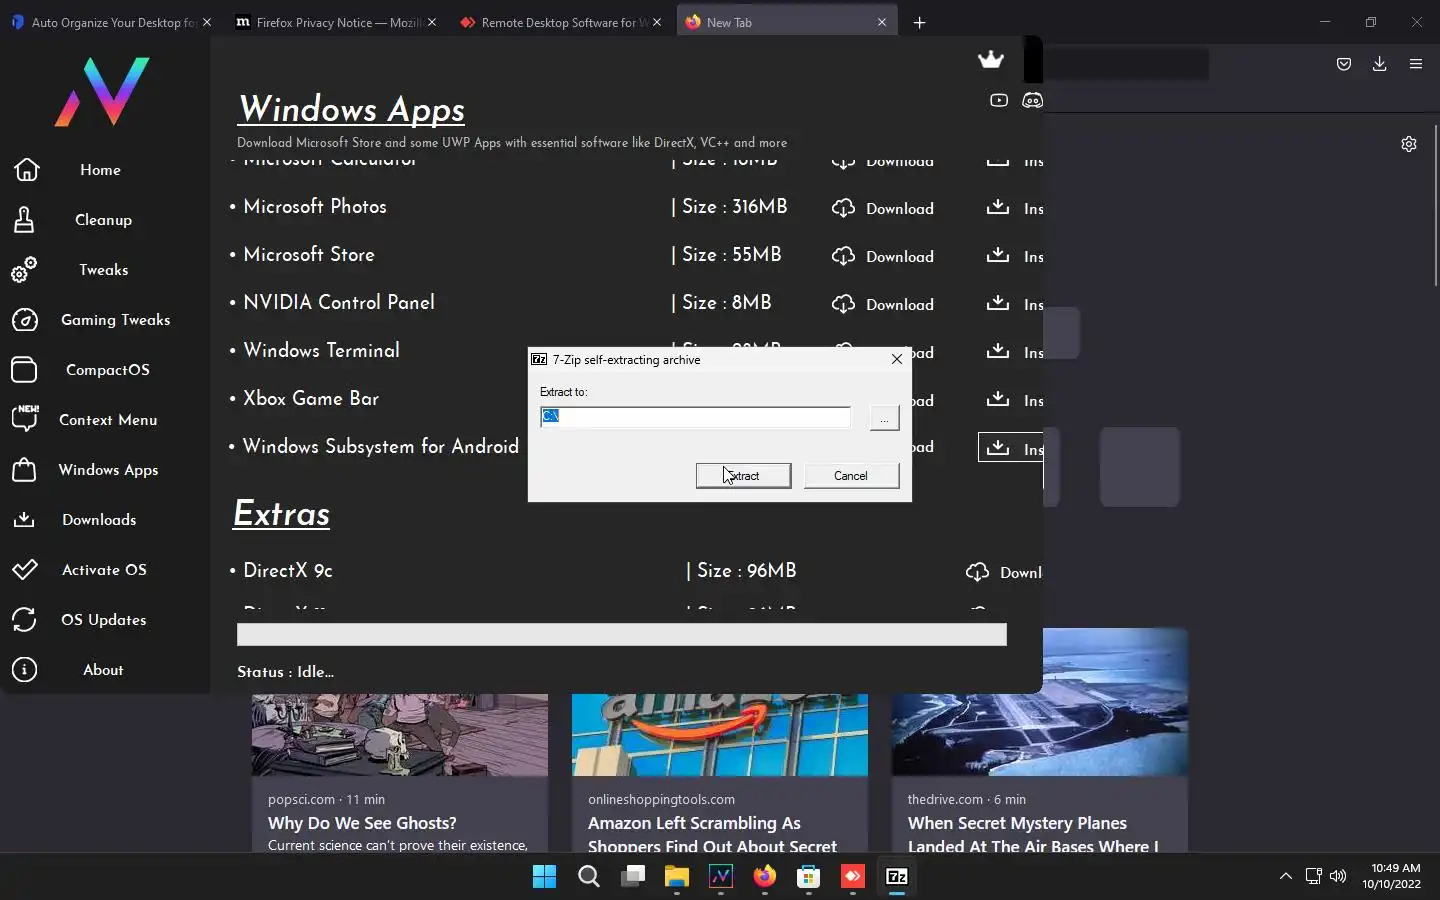Go to the Tweaks page
Screen dimensions: 1440x900
103,270
